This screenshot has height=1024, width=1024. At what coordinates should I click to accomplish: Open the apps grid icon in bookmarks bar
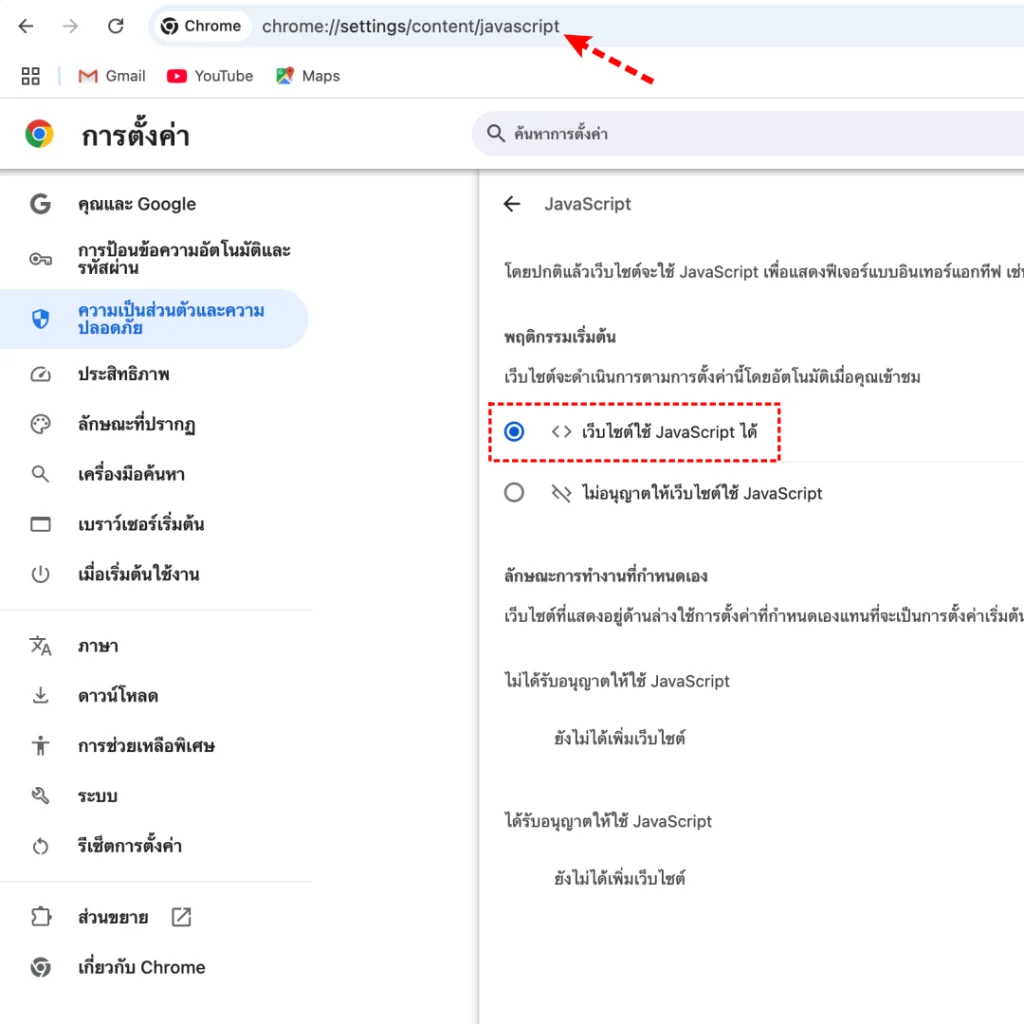click(x=31, y=76)
